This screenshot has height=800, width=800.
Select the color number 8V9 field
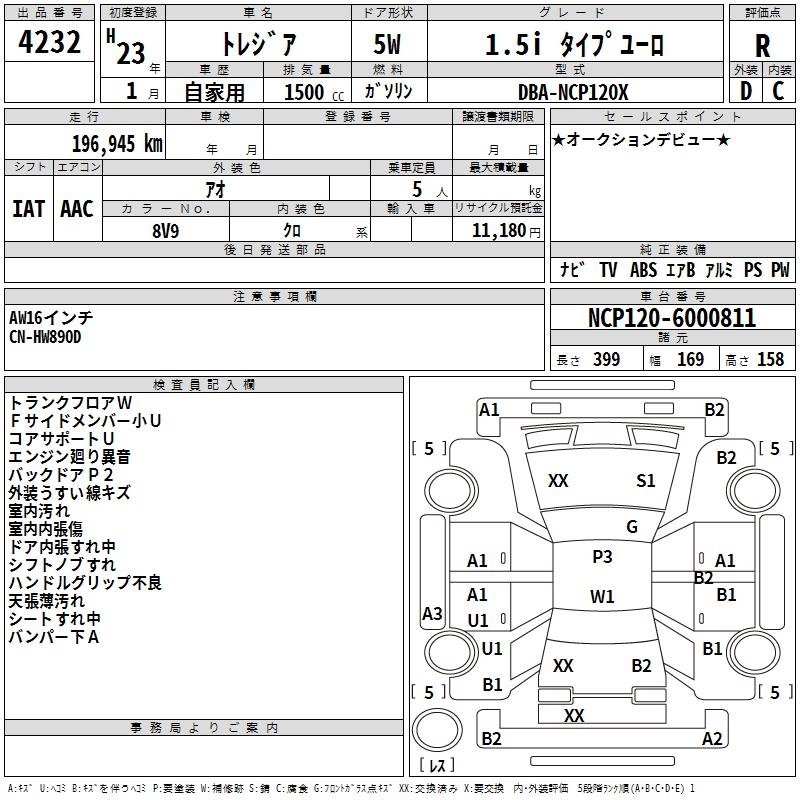pyautogui.click(x=166, y=231)
